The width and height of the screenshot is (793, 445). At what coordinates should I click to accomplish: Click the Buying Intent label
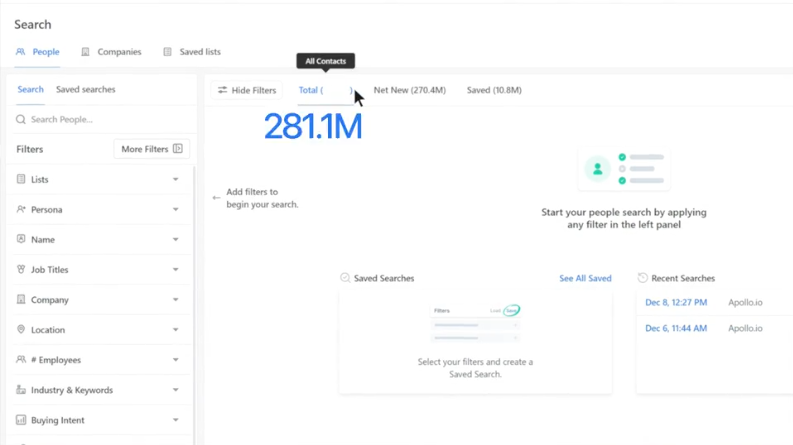[x=58, y=420]
